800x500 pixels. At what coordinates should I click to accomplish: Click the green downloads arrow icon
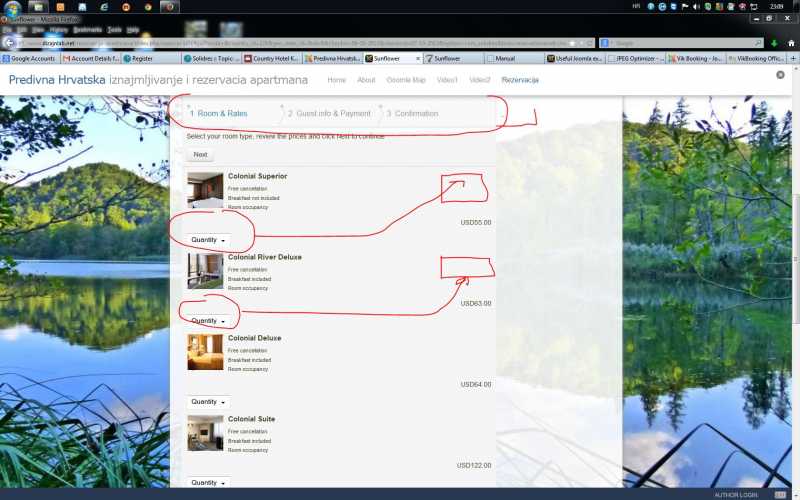click(x=774, y=43)
